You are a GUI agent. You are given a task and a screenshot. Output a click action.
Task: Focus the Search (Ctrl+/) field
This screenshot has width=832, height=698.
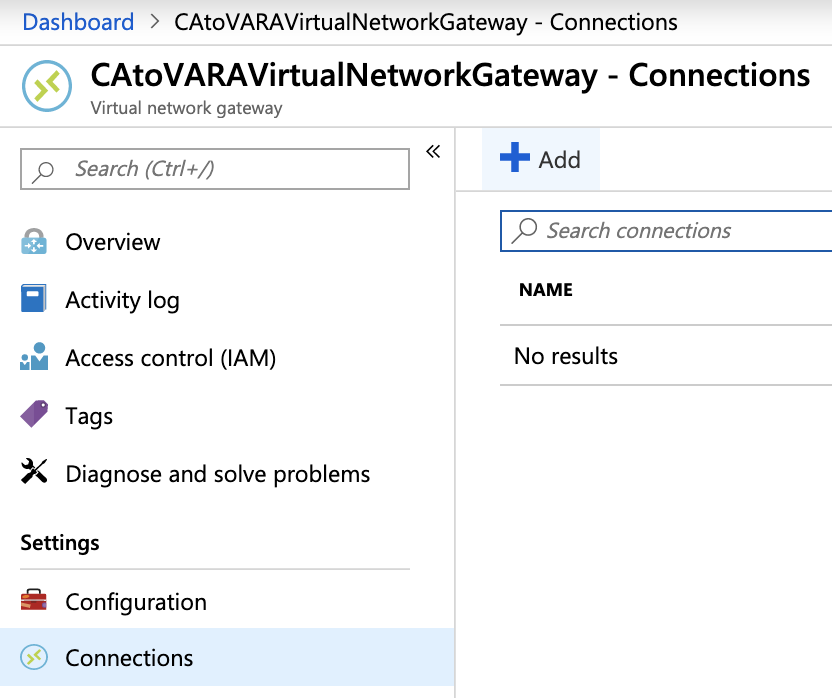point(230,169)
